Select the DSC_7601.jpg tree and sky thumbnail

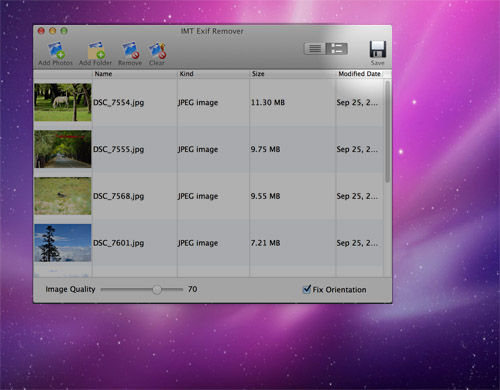point(63,243)
